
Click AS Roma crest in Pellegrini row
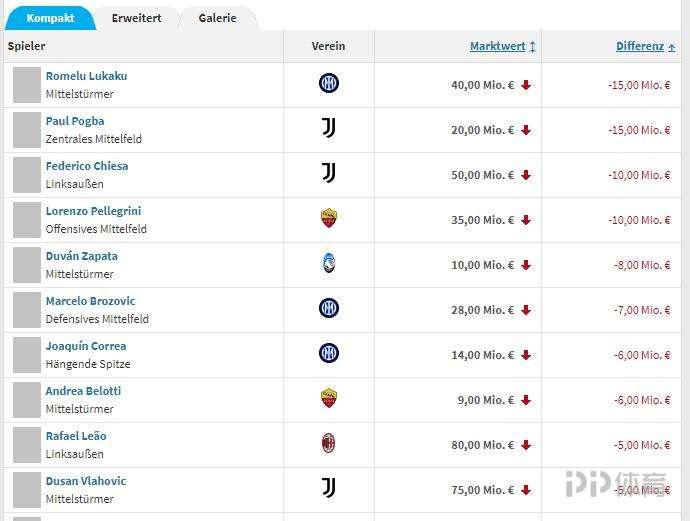[x=328, y=218]
